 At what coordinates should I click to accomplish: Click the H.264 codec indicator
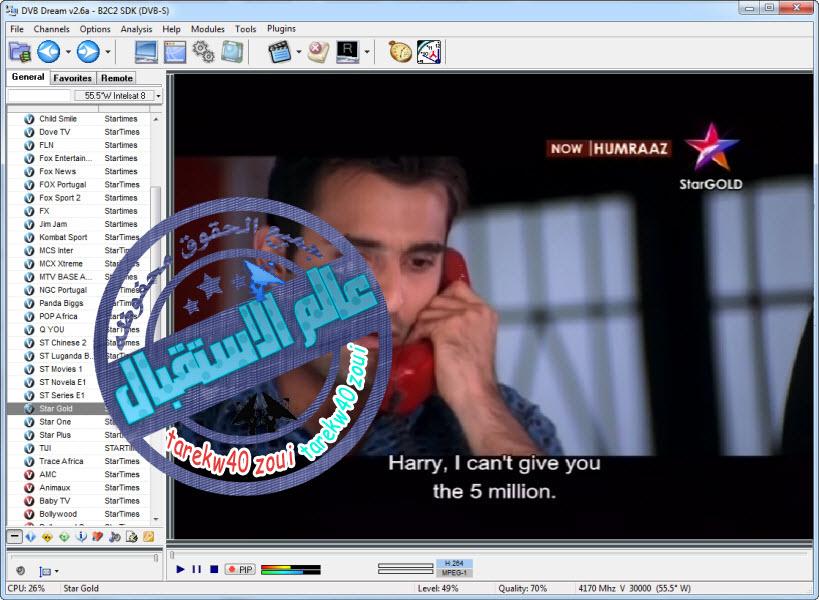[454, 563]
